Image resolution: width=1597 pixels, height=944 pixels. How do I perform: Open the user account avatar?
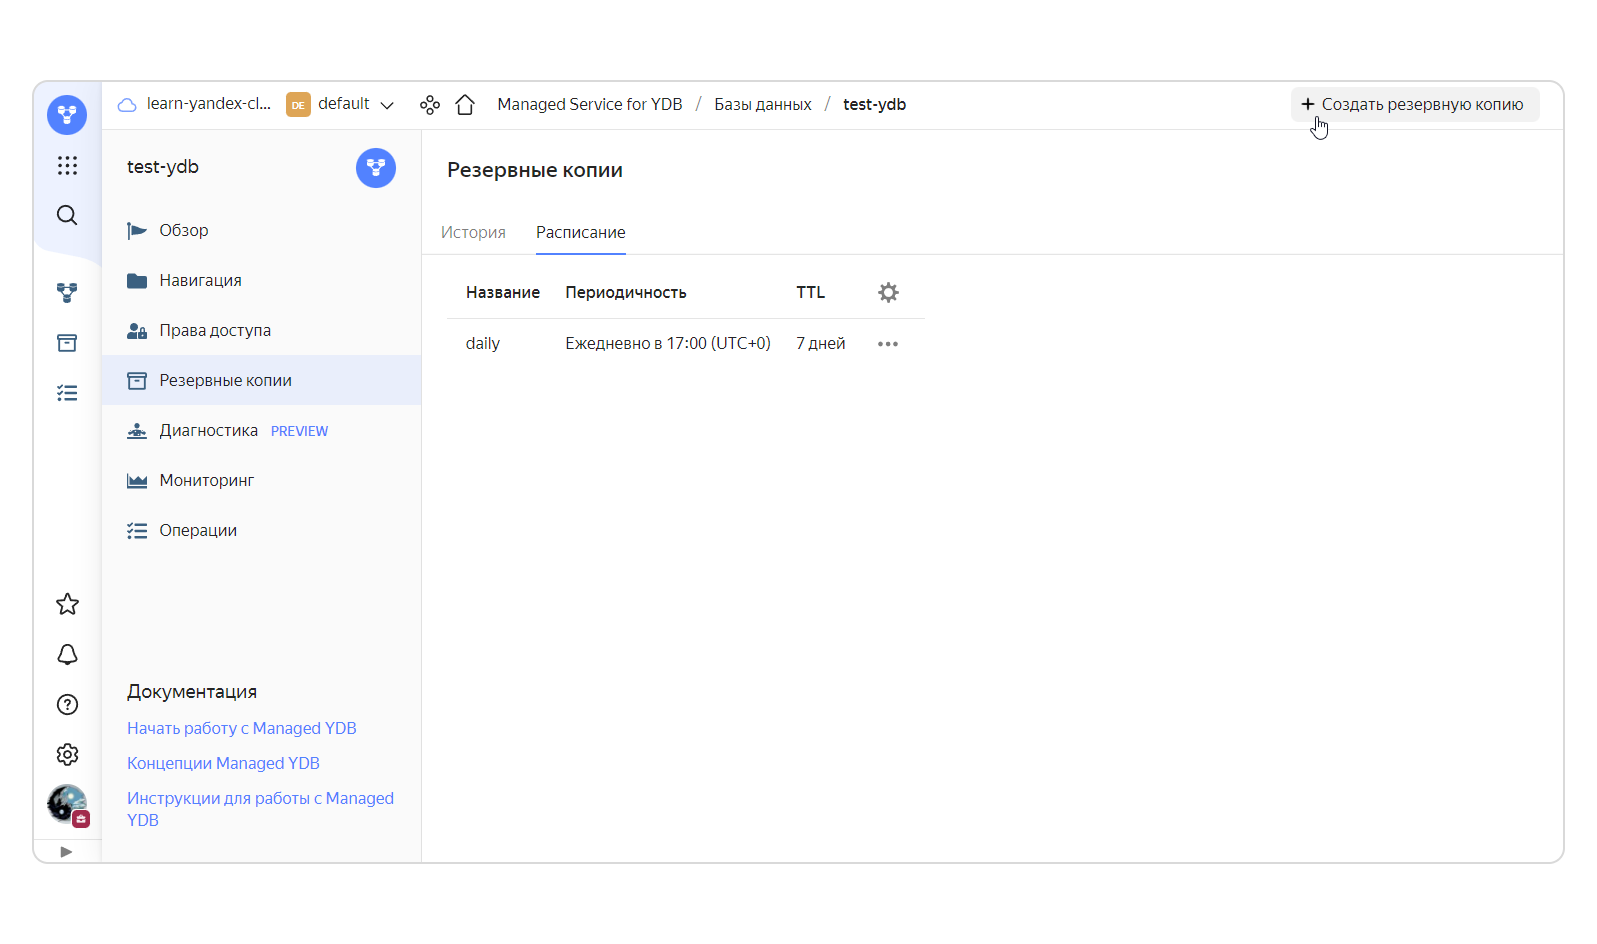tap(67, 804)
